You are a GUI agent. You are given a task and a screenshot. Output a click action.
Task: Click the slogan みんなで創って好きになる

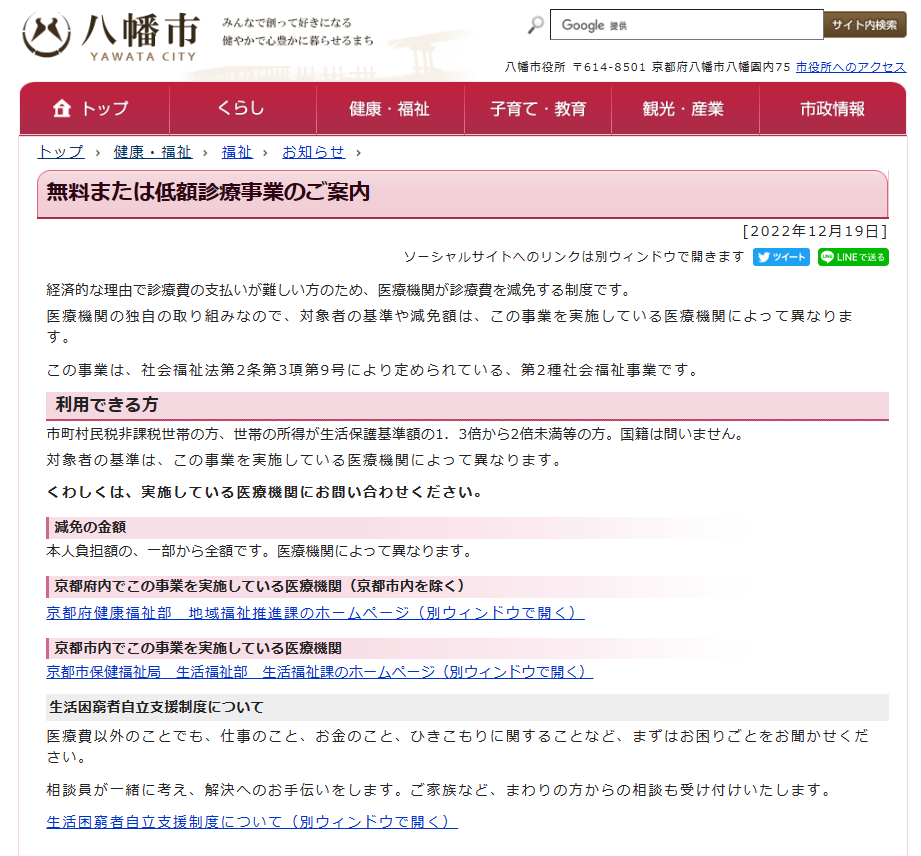tap(287, 23)
